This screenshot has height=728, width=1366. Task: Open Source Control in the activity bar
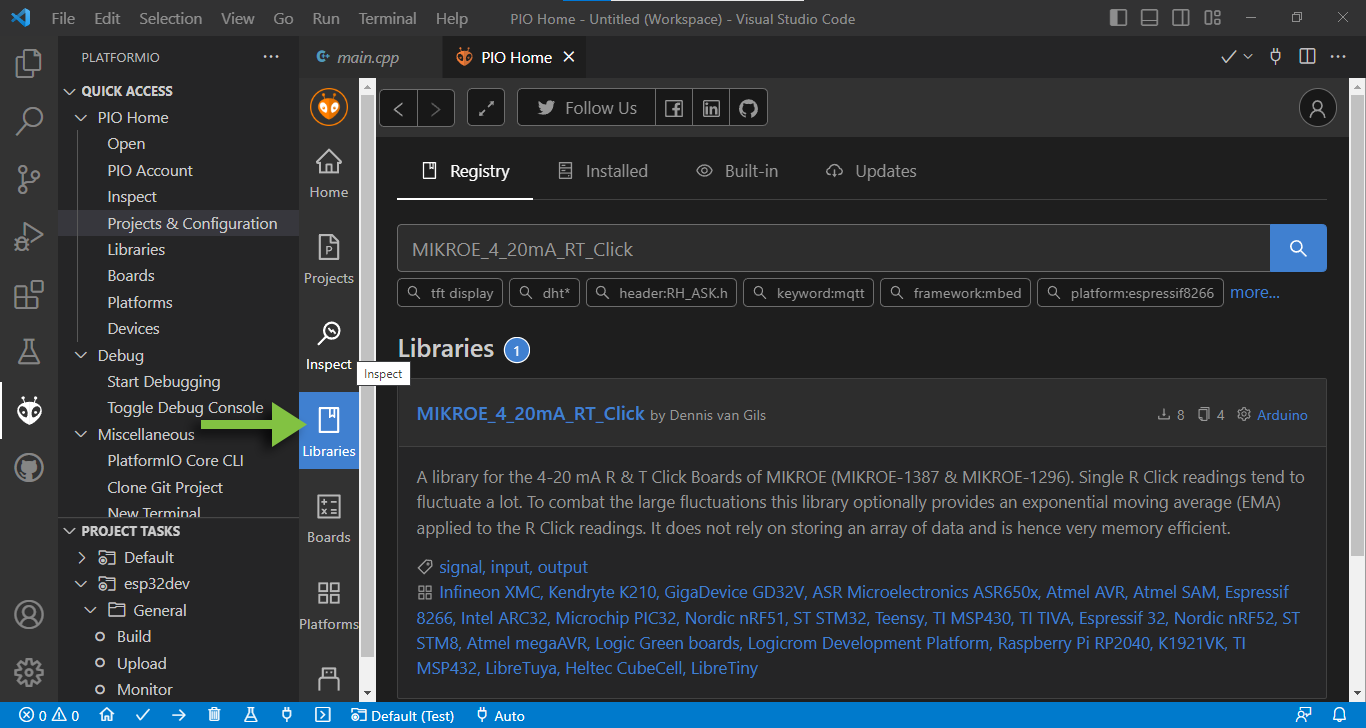[29, 180]
